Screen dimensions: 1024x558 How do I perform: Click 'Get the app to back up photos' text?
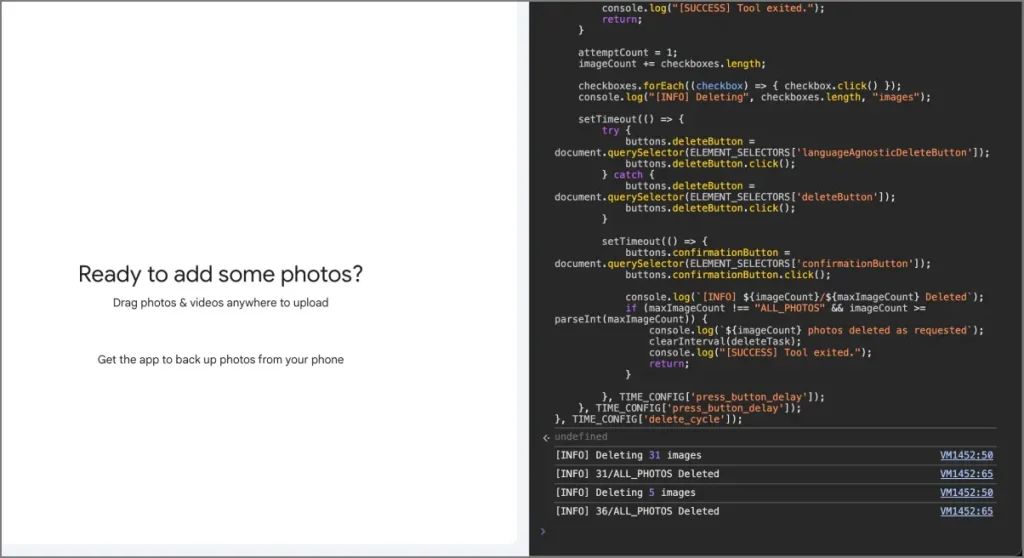coord(221,359)
